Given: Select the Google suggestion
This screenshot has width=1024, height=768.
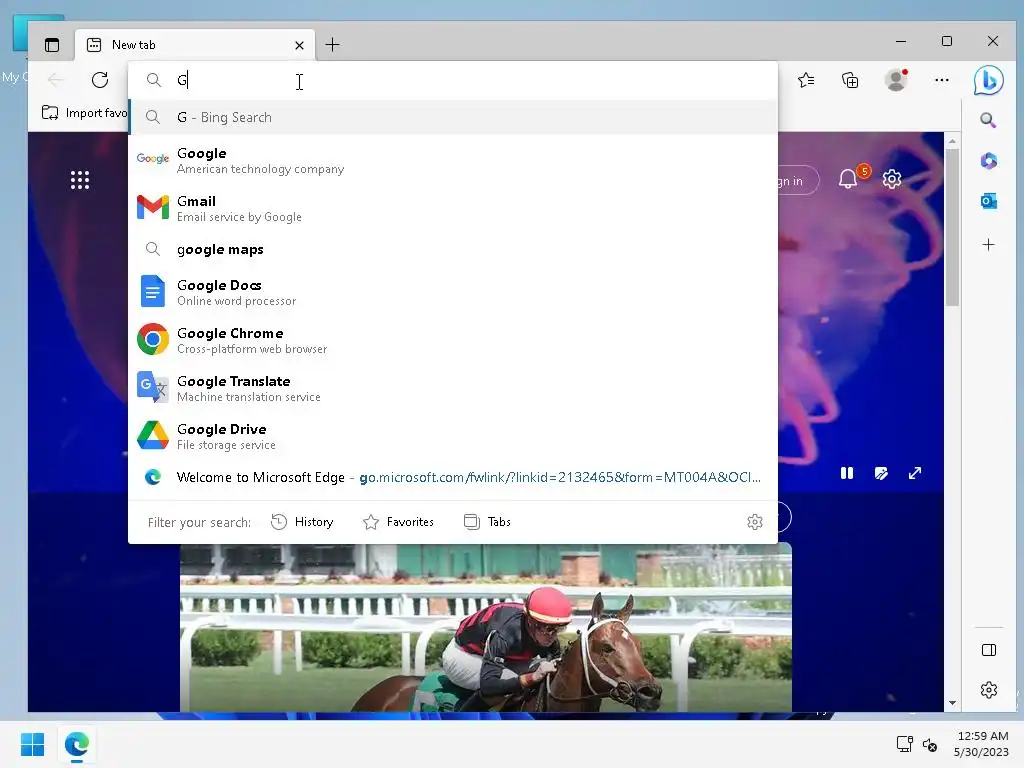Looking at the screenshot, I should pos(453,161).
